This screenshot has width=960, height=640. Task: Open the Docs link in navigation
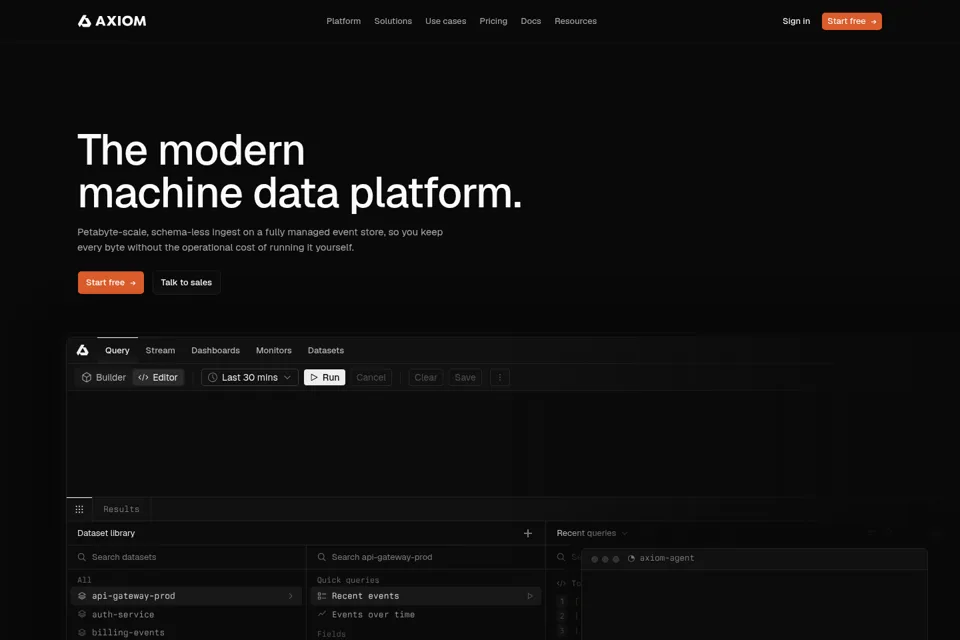point(531,21)
